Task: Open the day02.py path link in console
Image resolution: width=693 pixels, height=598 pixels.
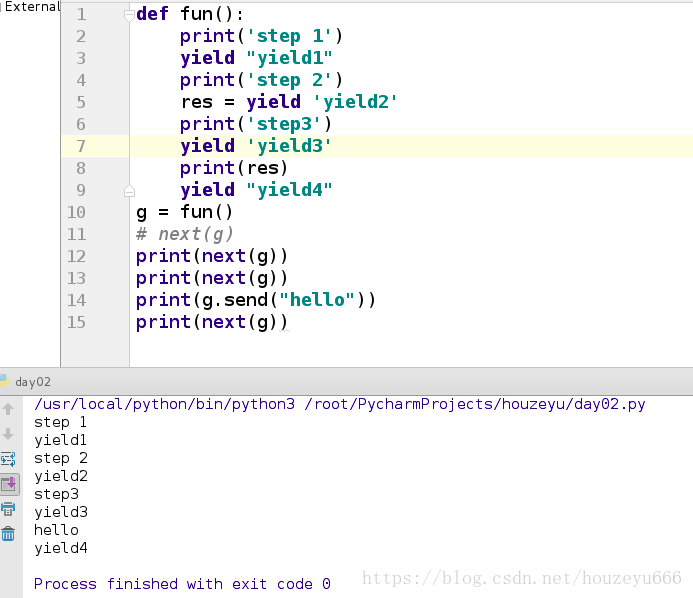Action: point(475,404)
